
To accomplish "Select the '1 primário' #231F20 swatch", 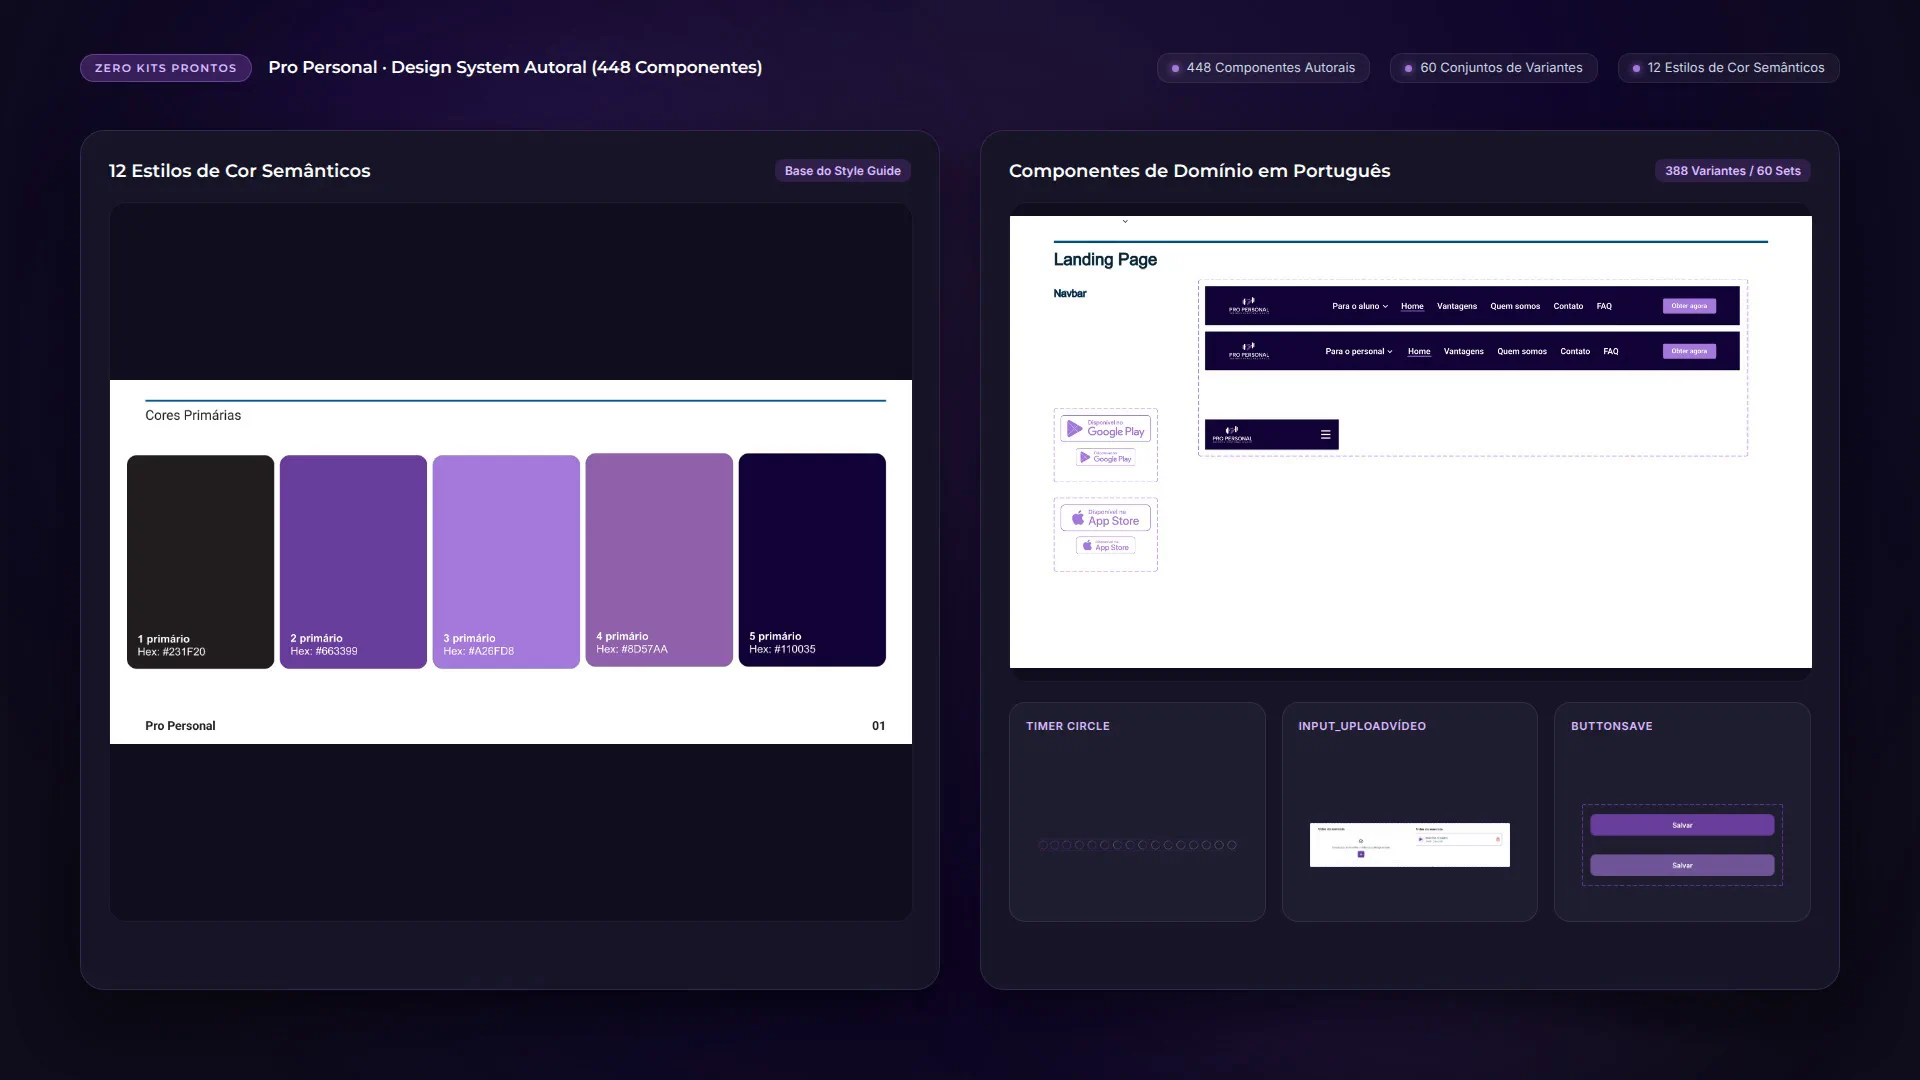I will coord(200,562).
